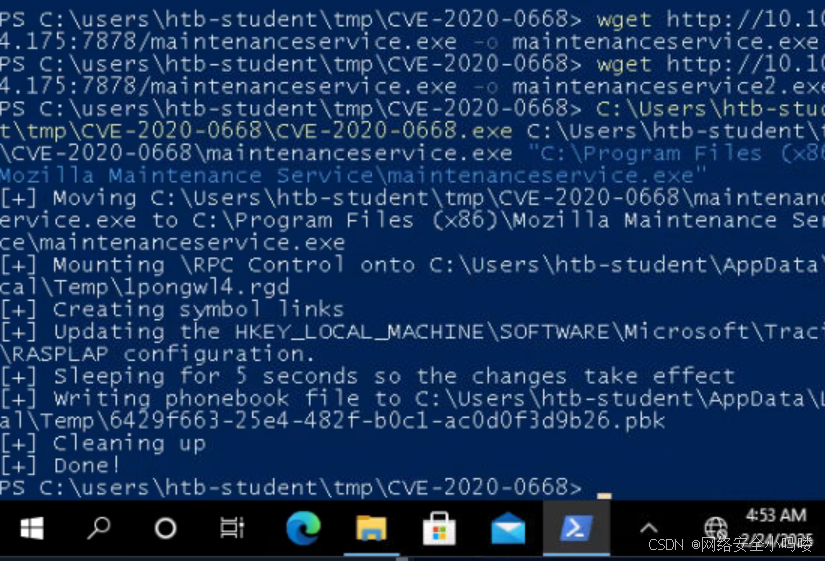825x561 pixels.
Task: Open Mail app from taskbar
Action: (508, 528)
